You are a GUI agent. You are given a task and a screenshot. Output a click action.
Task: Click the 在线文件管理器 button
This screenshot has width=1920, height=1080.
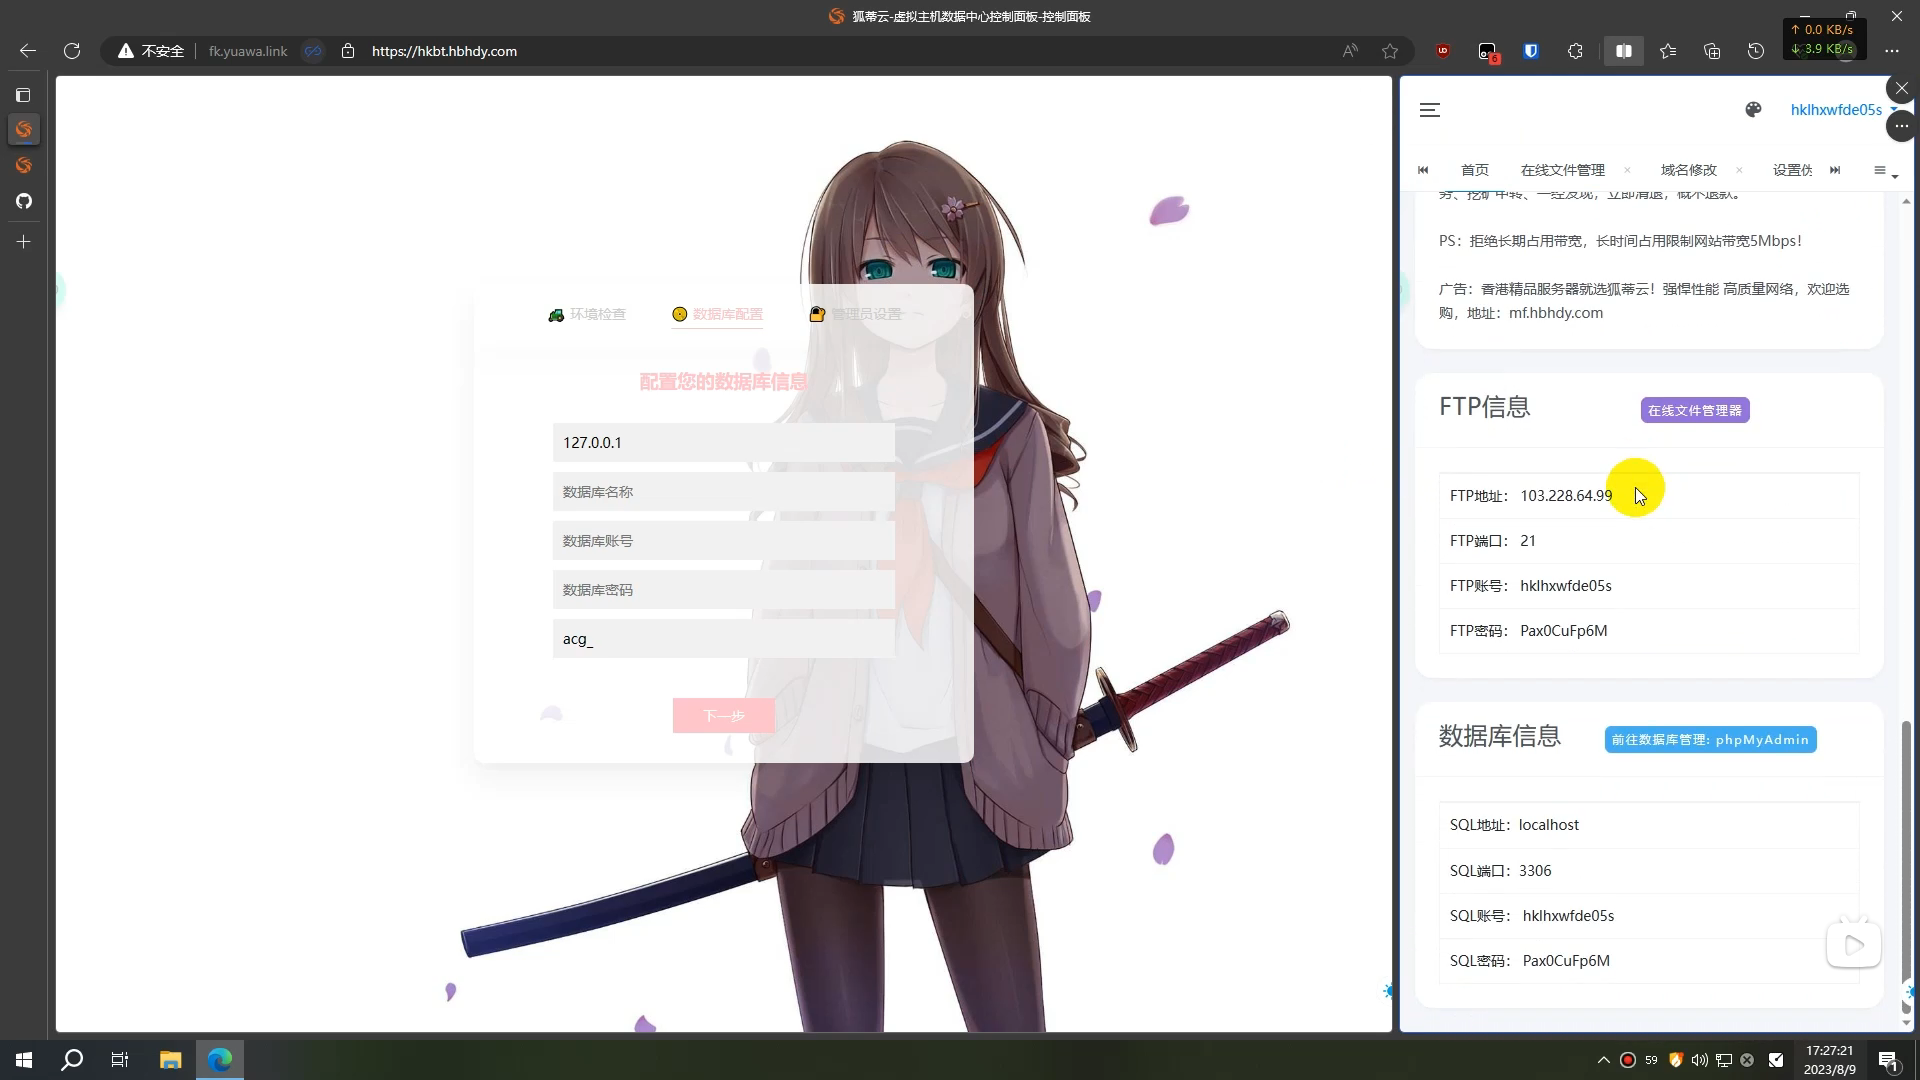coord(1694,410)
